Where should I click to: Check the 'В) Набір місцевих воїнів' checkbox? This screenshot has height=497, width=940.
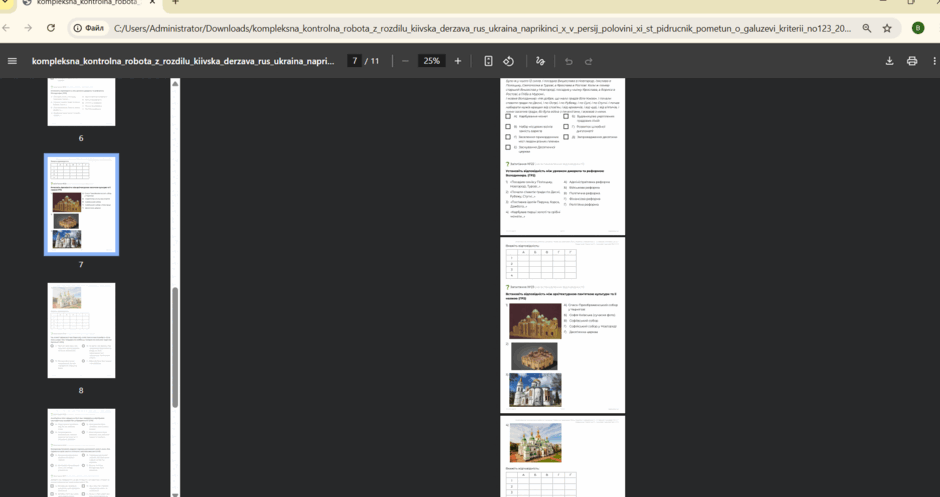(x=508, y=126)
